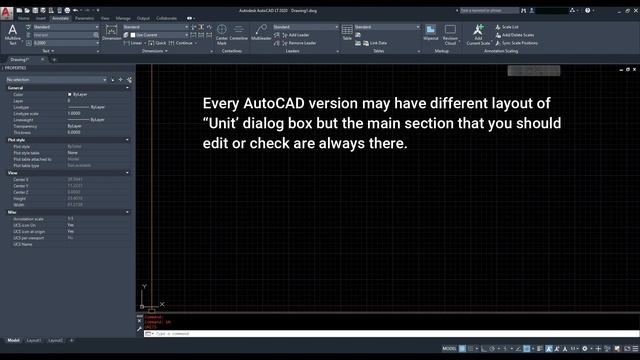Click the Sync Scale Positions button
The height and width of the screenshot is (360, 640).
(x=516, y=43)
